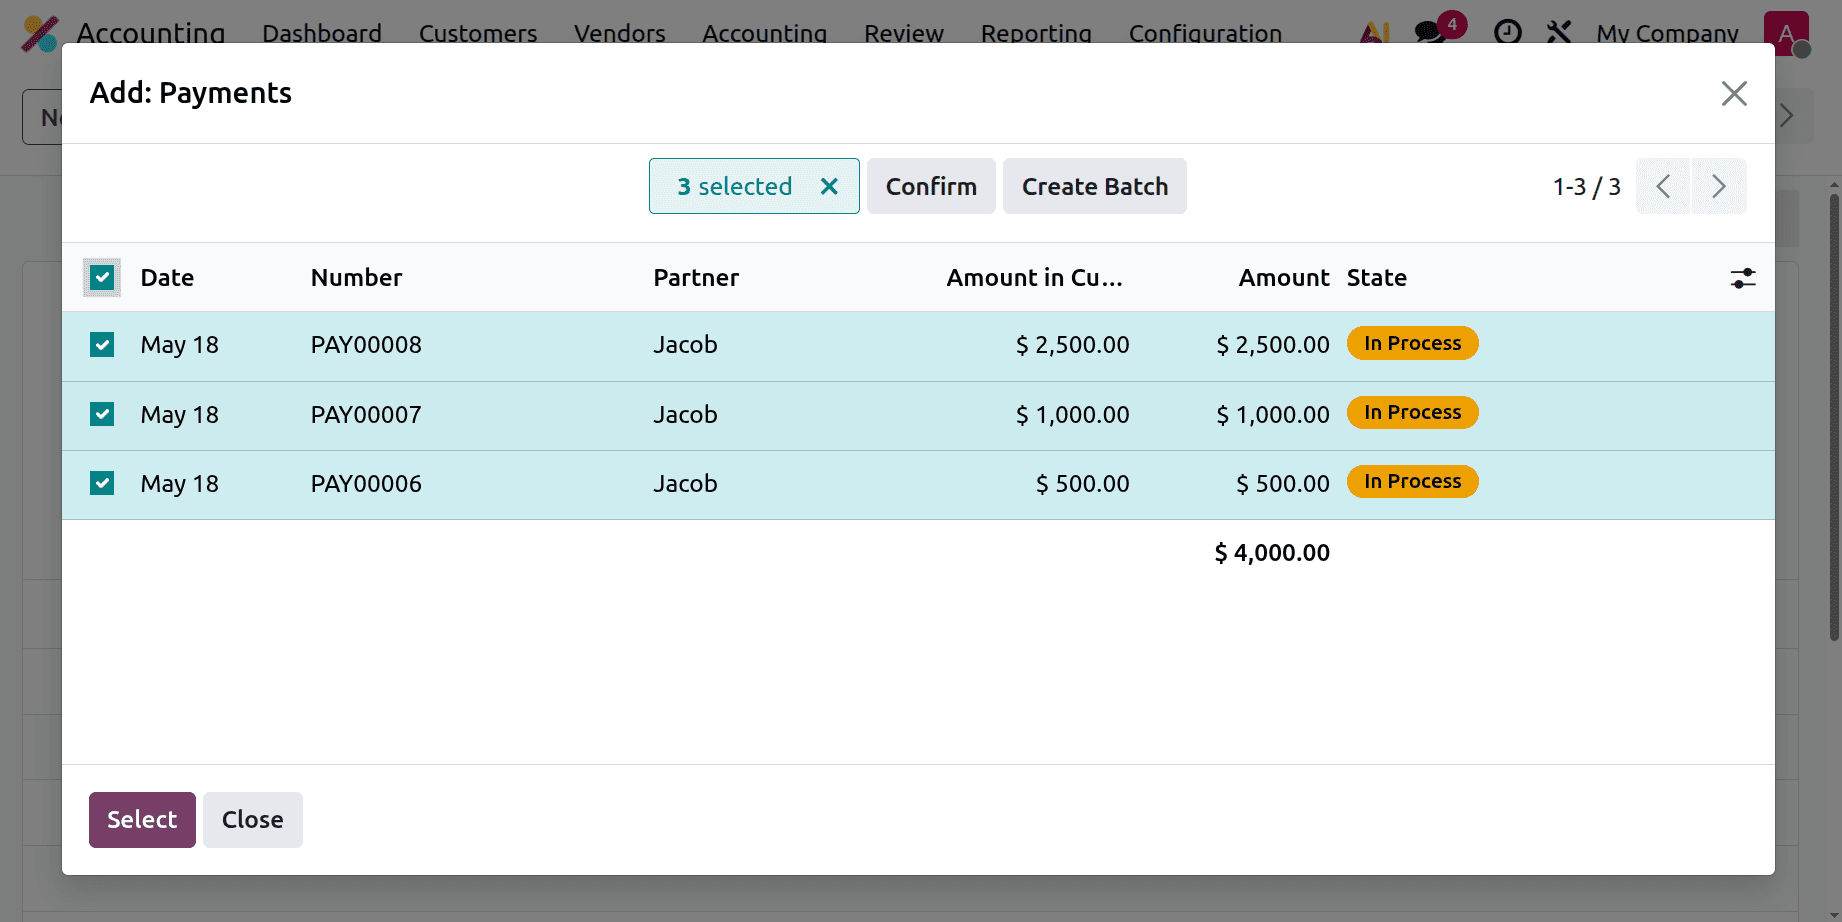The image size is (1842, 922).
Task: Go to previous page of payments
Action: (1663, 186)
